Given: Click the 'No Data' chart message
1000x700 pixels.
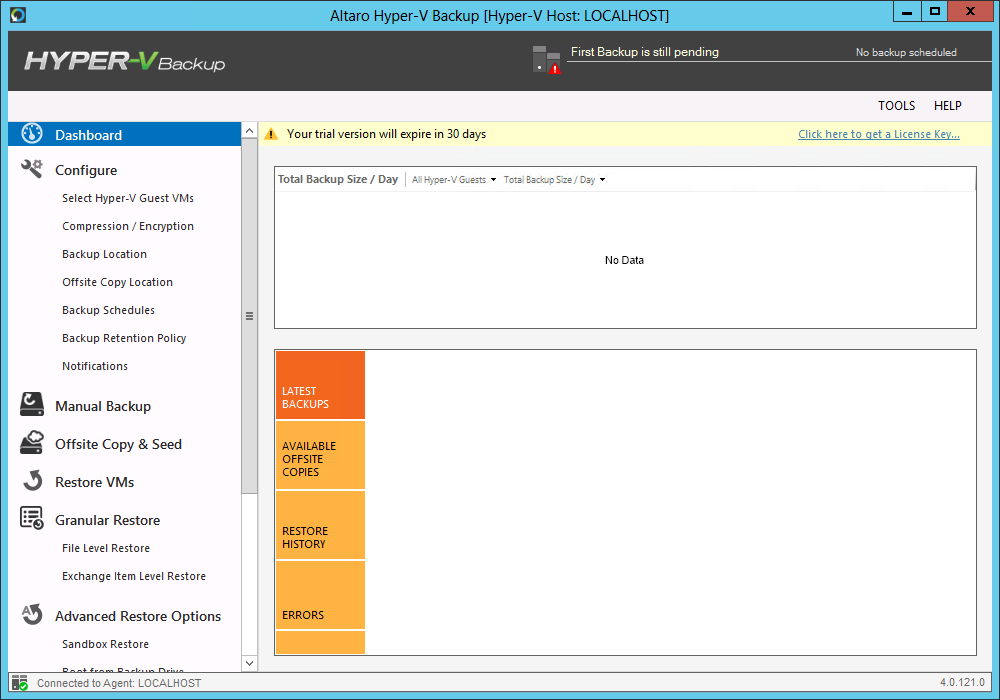Looking at the screenshot, I should pos(624,260).
